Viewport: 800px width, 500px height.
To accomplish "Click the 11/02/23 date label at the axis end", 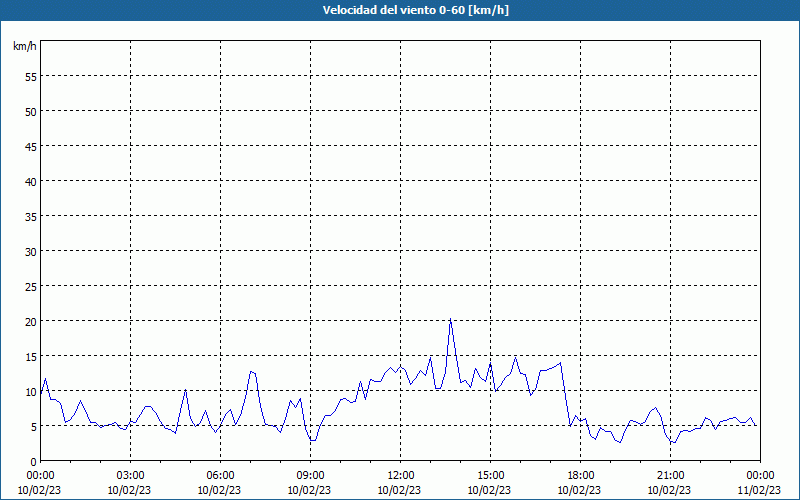I will coord(759,490).
